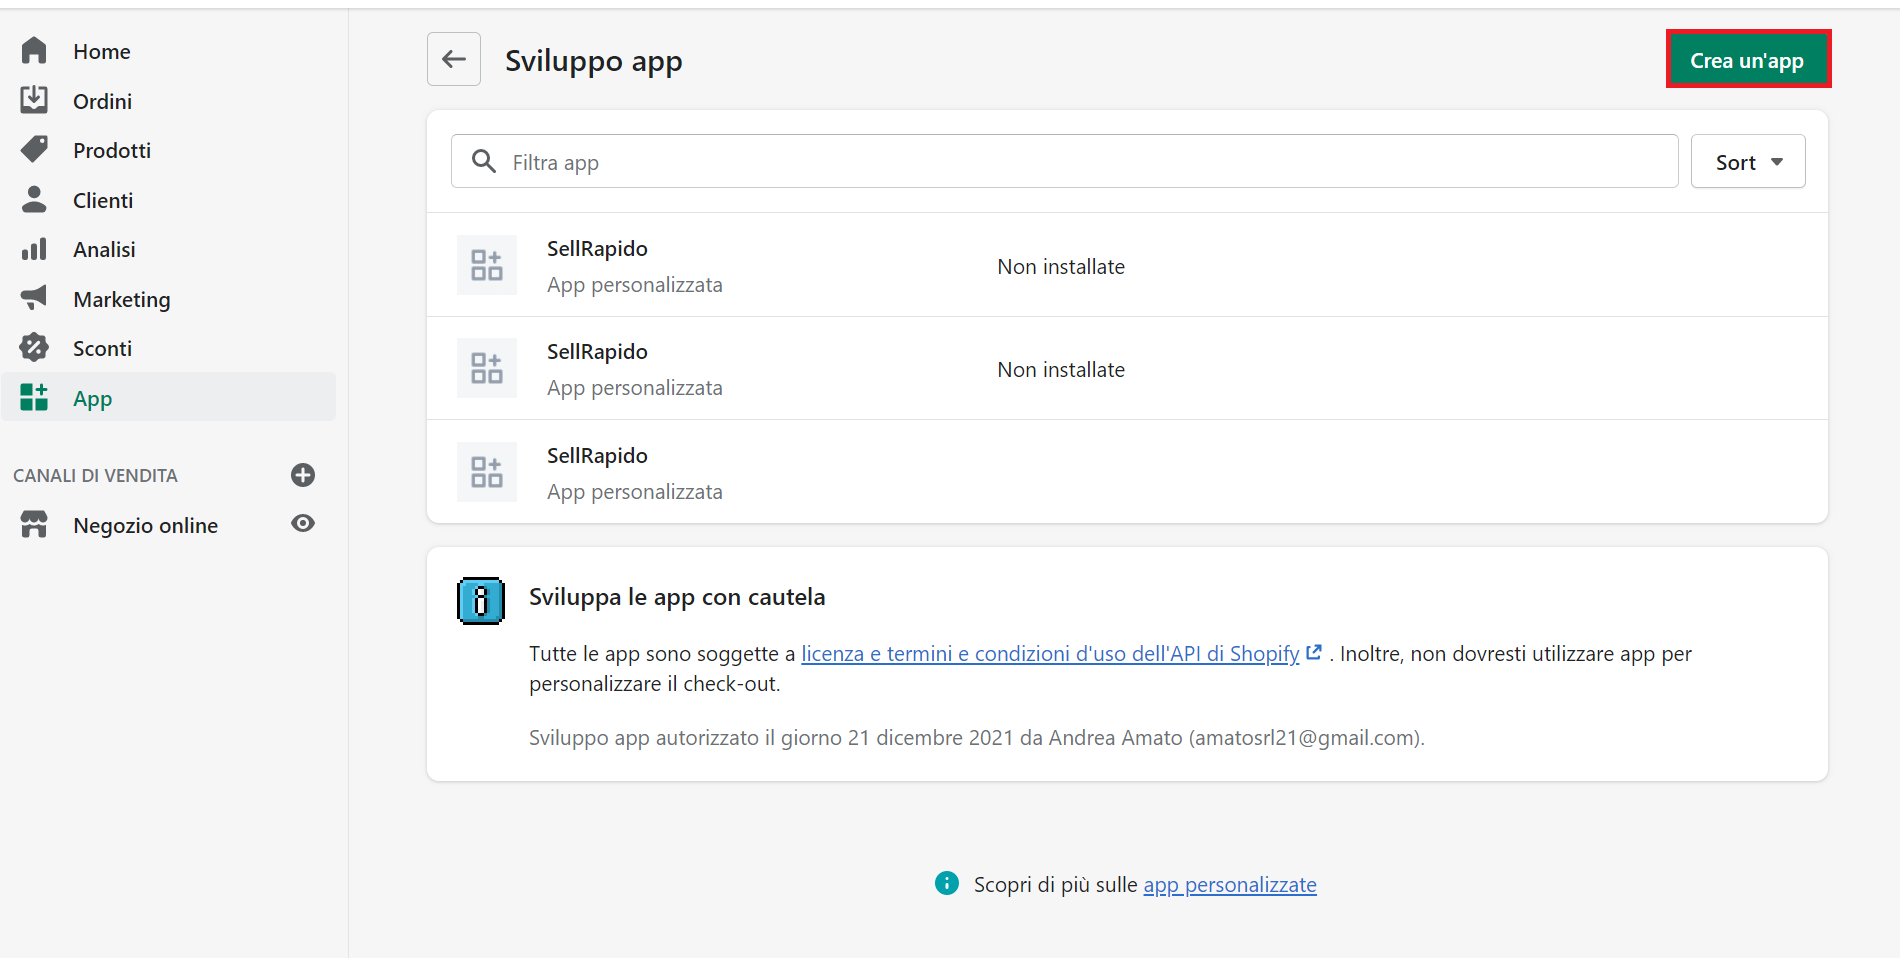Click App personalizzata label in third row
Image resolution: width=1900 pixels, height=958 pixels.
pos(635,491)
